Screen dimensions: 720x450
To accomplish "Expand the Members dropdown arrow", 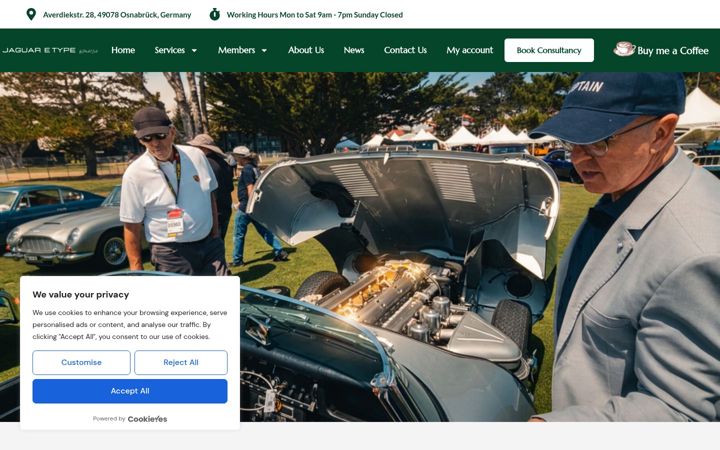I will click(264, 51).
